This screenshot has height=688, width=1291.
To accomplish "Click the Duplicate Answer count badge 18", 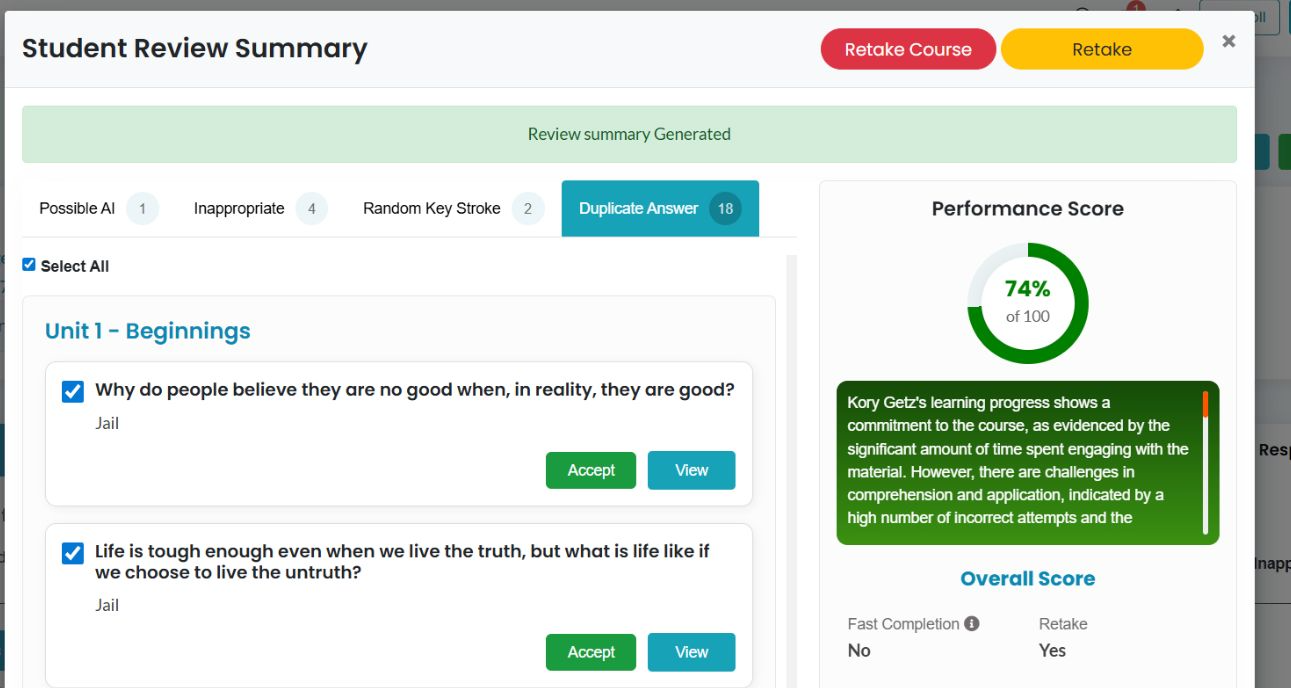I will [x=726, y=209].
